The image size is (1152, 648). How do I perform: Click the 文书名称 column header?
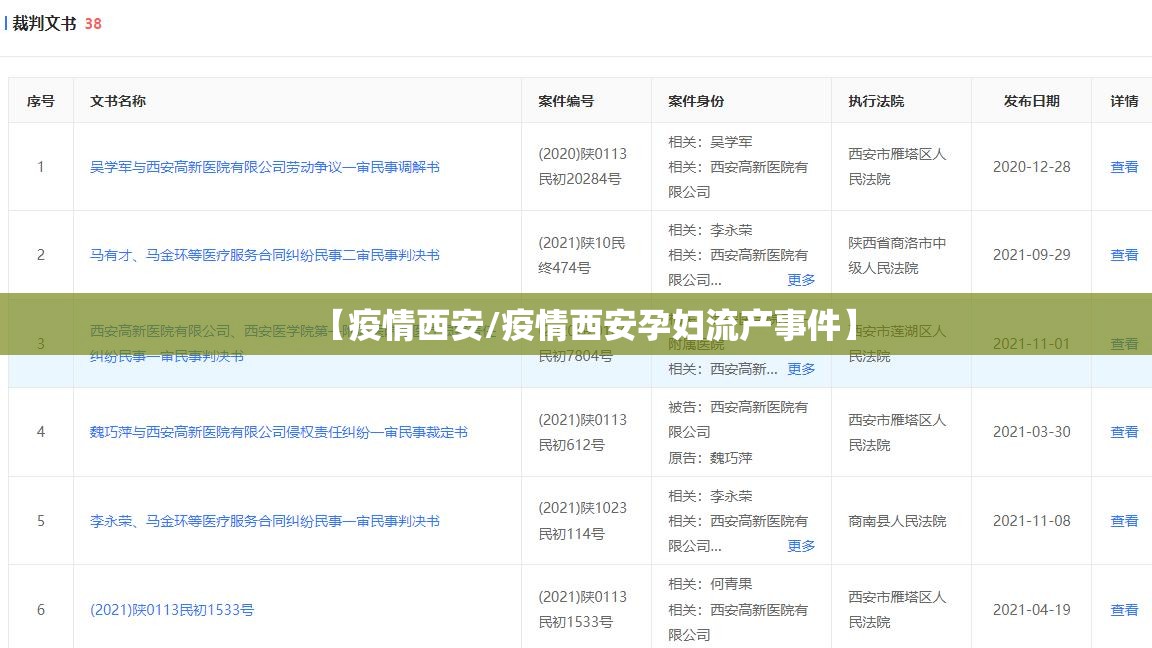point(118,101)
